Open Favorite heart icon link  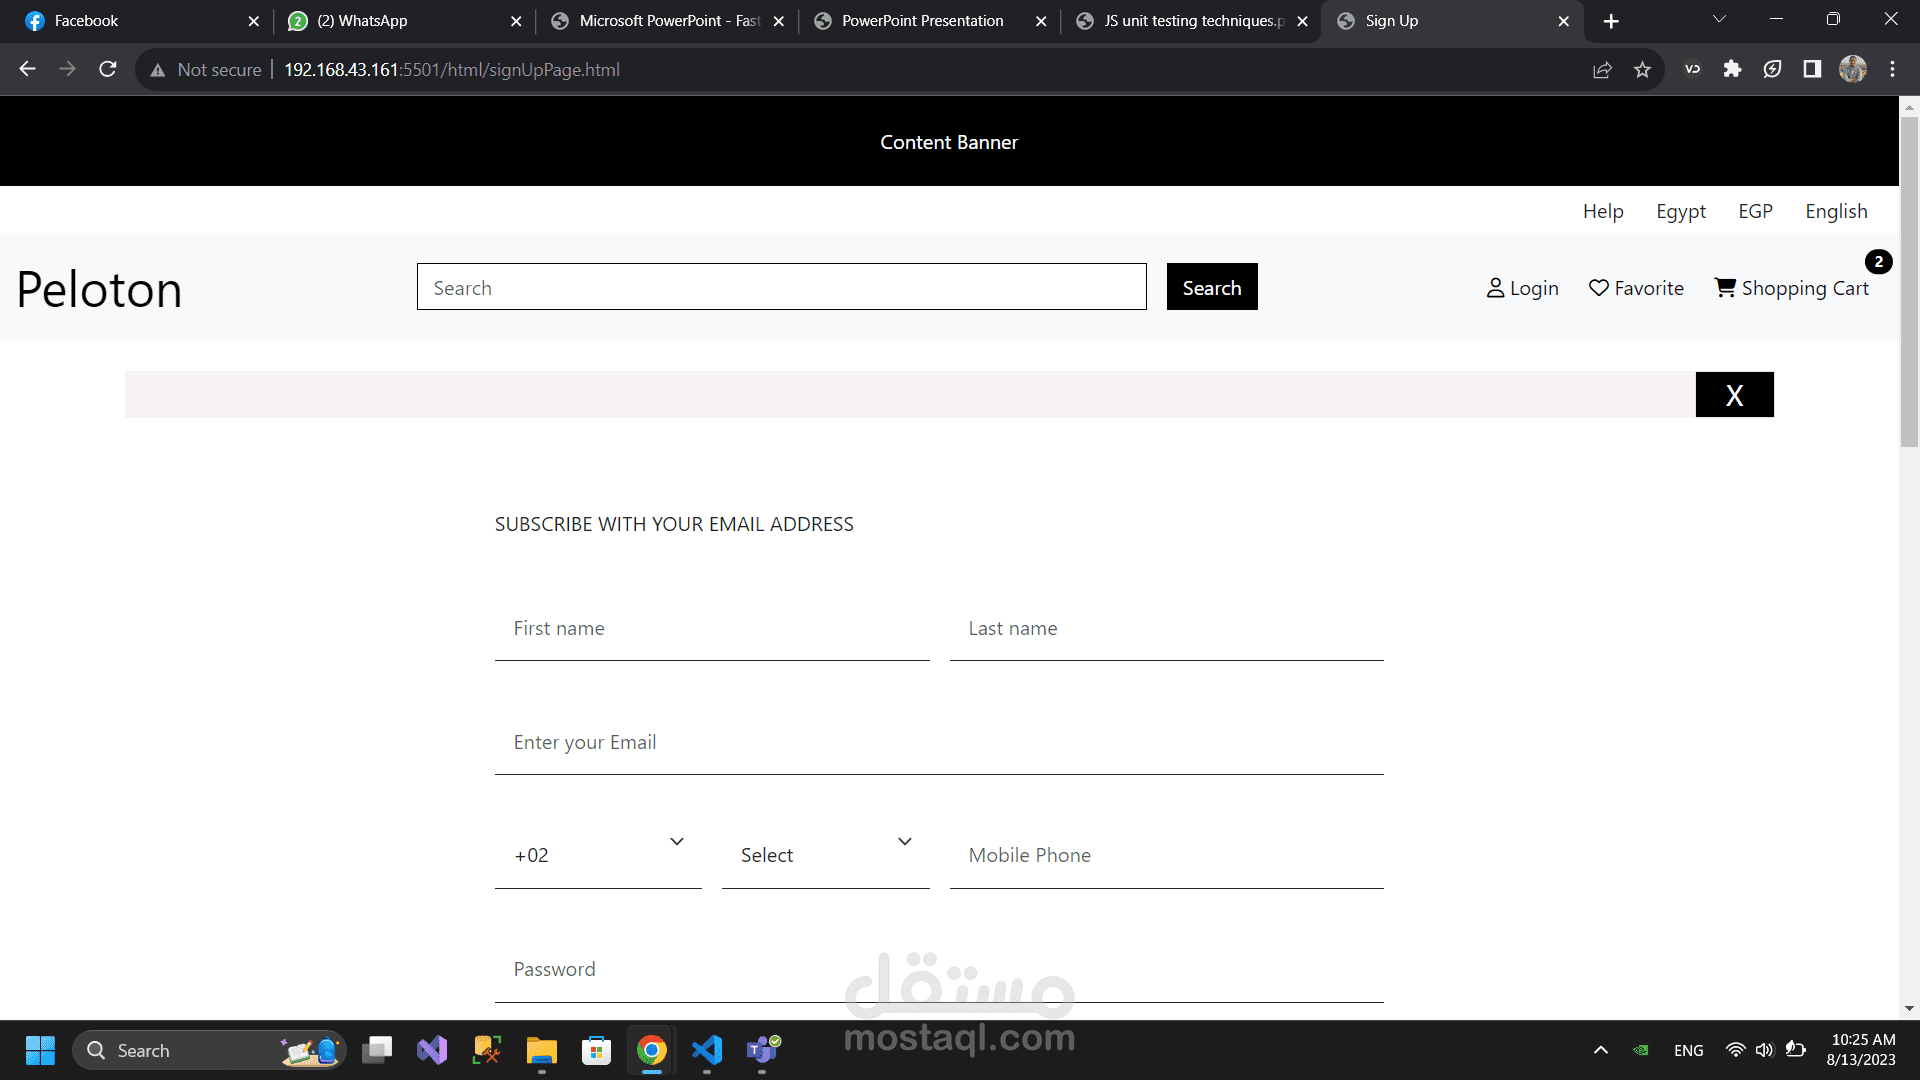coord(1598,288)
